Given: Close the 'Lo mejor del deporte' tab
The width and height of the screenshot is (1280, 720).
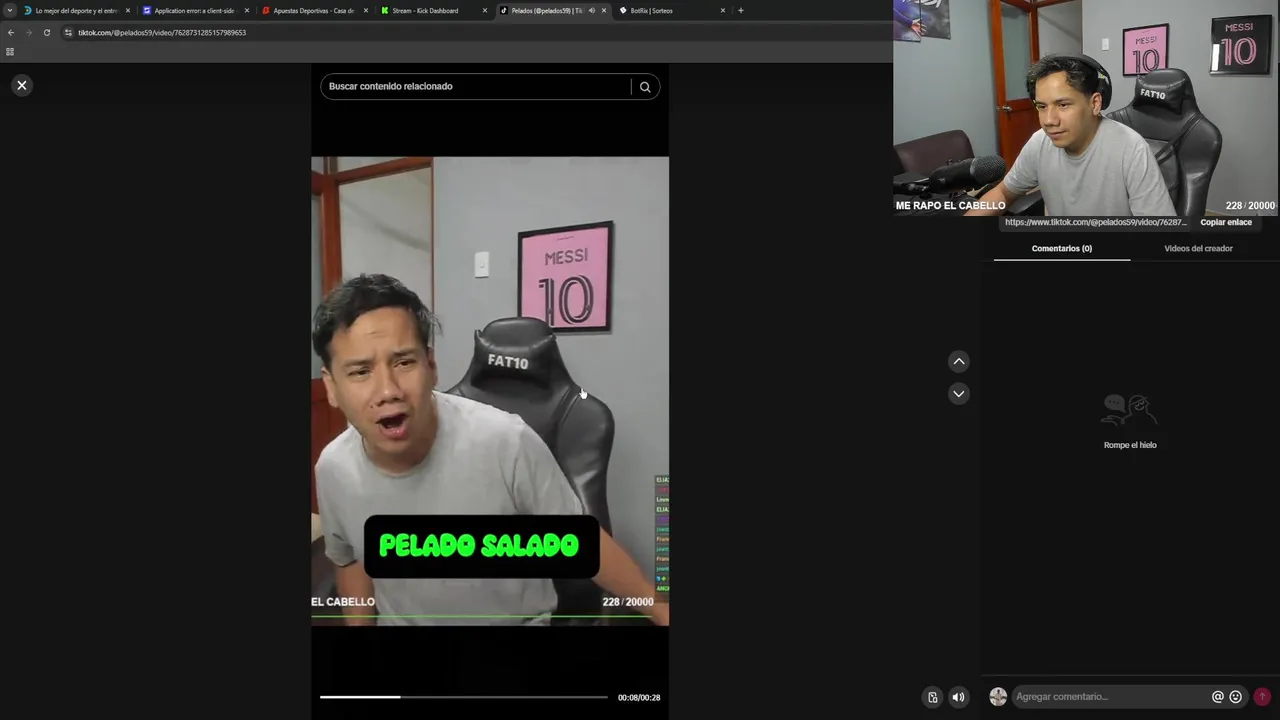Looking at the screenshot, I should click(128, 10).
